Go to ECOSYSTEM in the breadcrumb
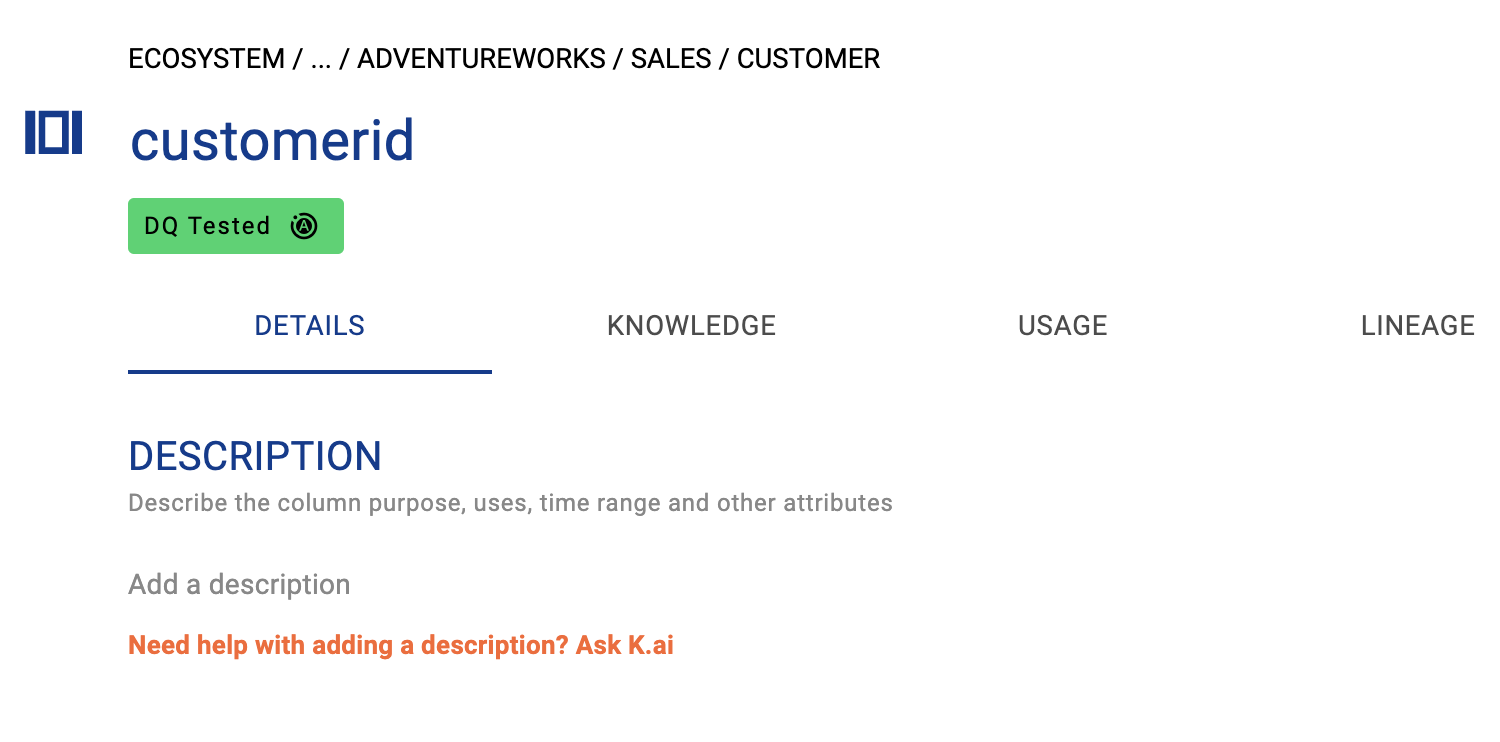The image size is (1500, 742). point(206,59)
